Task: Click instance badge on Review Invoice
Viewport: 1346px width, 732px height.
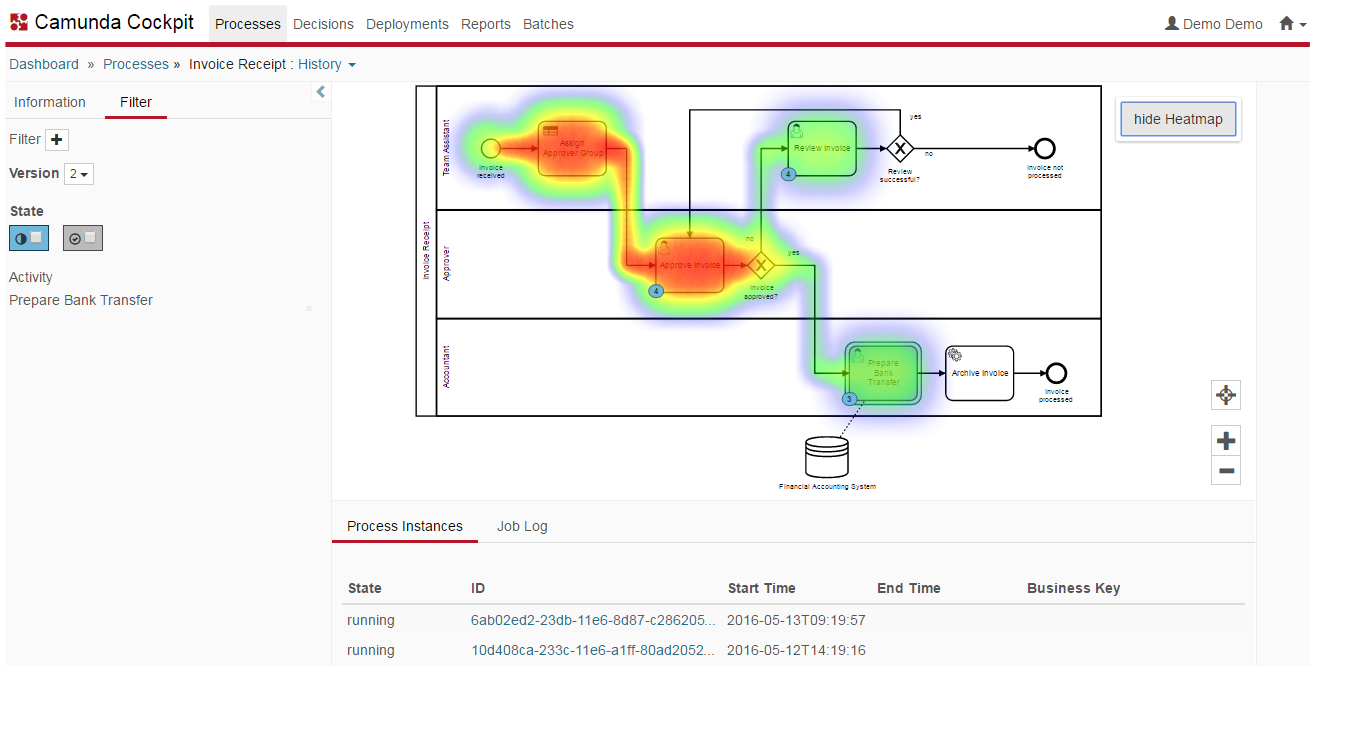Action: tap(788, 174)
